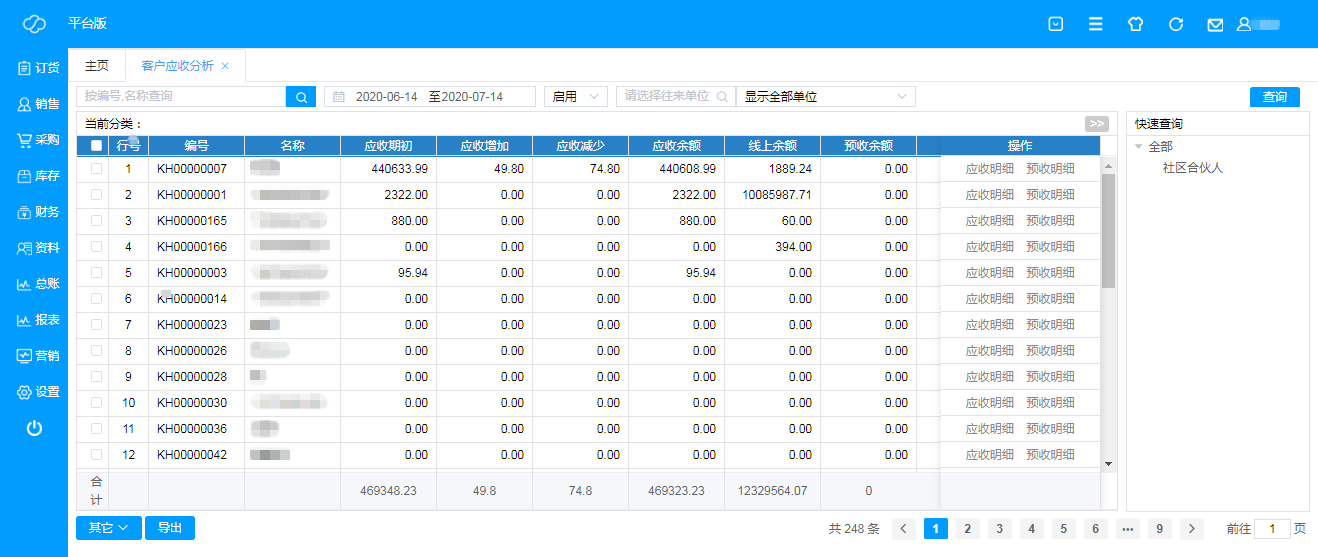The image size is (1318, 557).
Task: Open the 显示全部单位 dropdown
Action: (825, 96)
